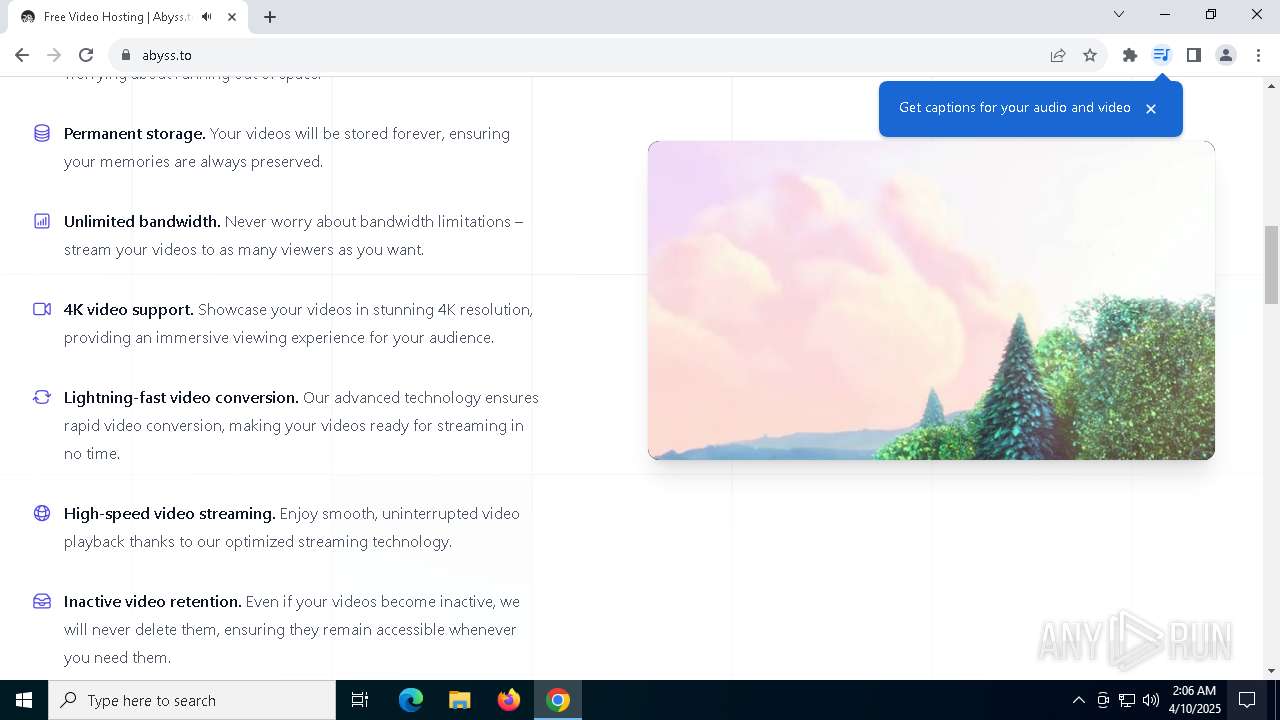Click the Chrome taskbar icon
This screenshot has height=720, width=1280.
click(x=558, y=700)
